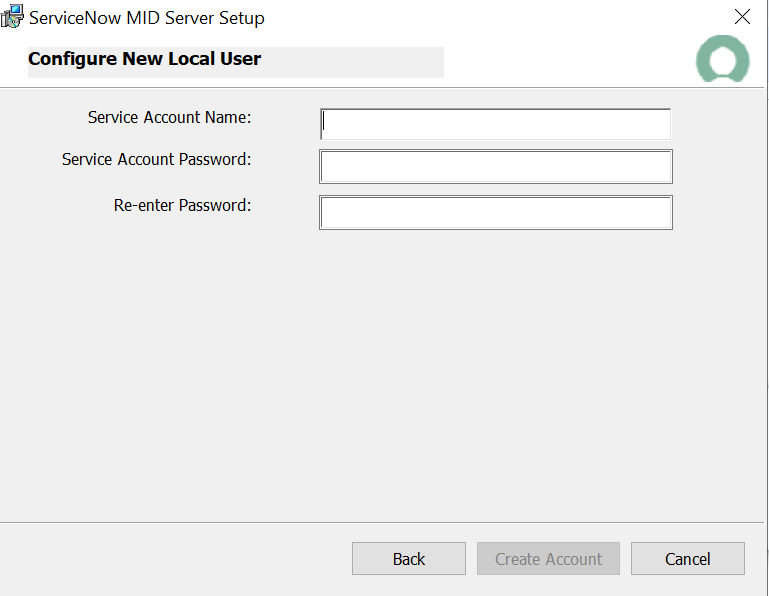Close the MID Server Setup window
The image size is (769, 596).
tap(742, 17)
